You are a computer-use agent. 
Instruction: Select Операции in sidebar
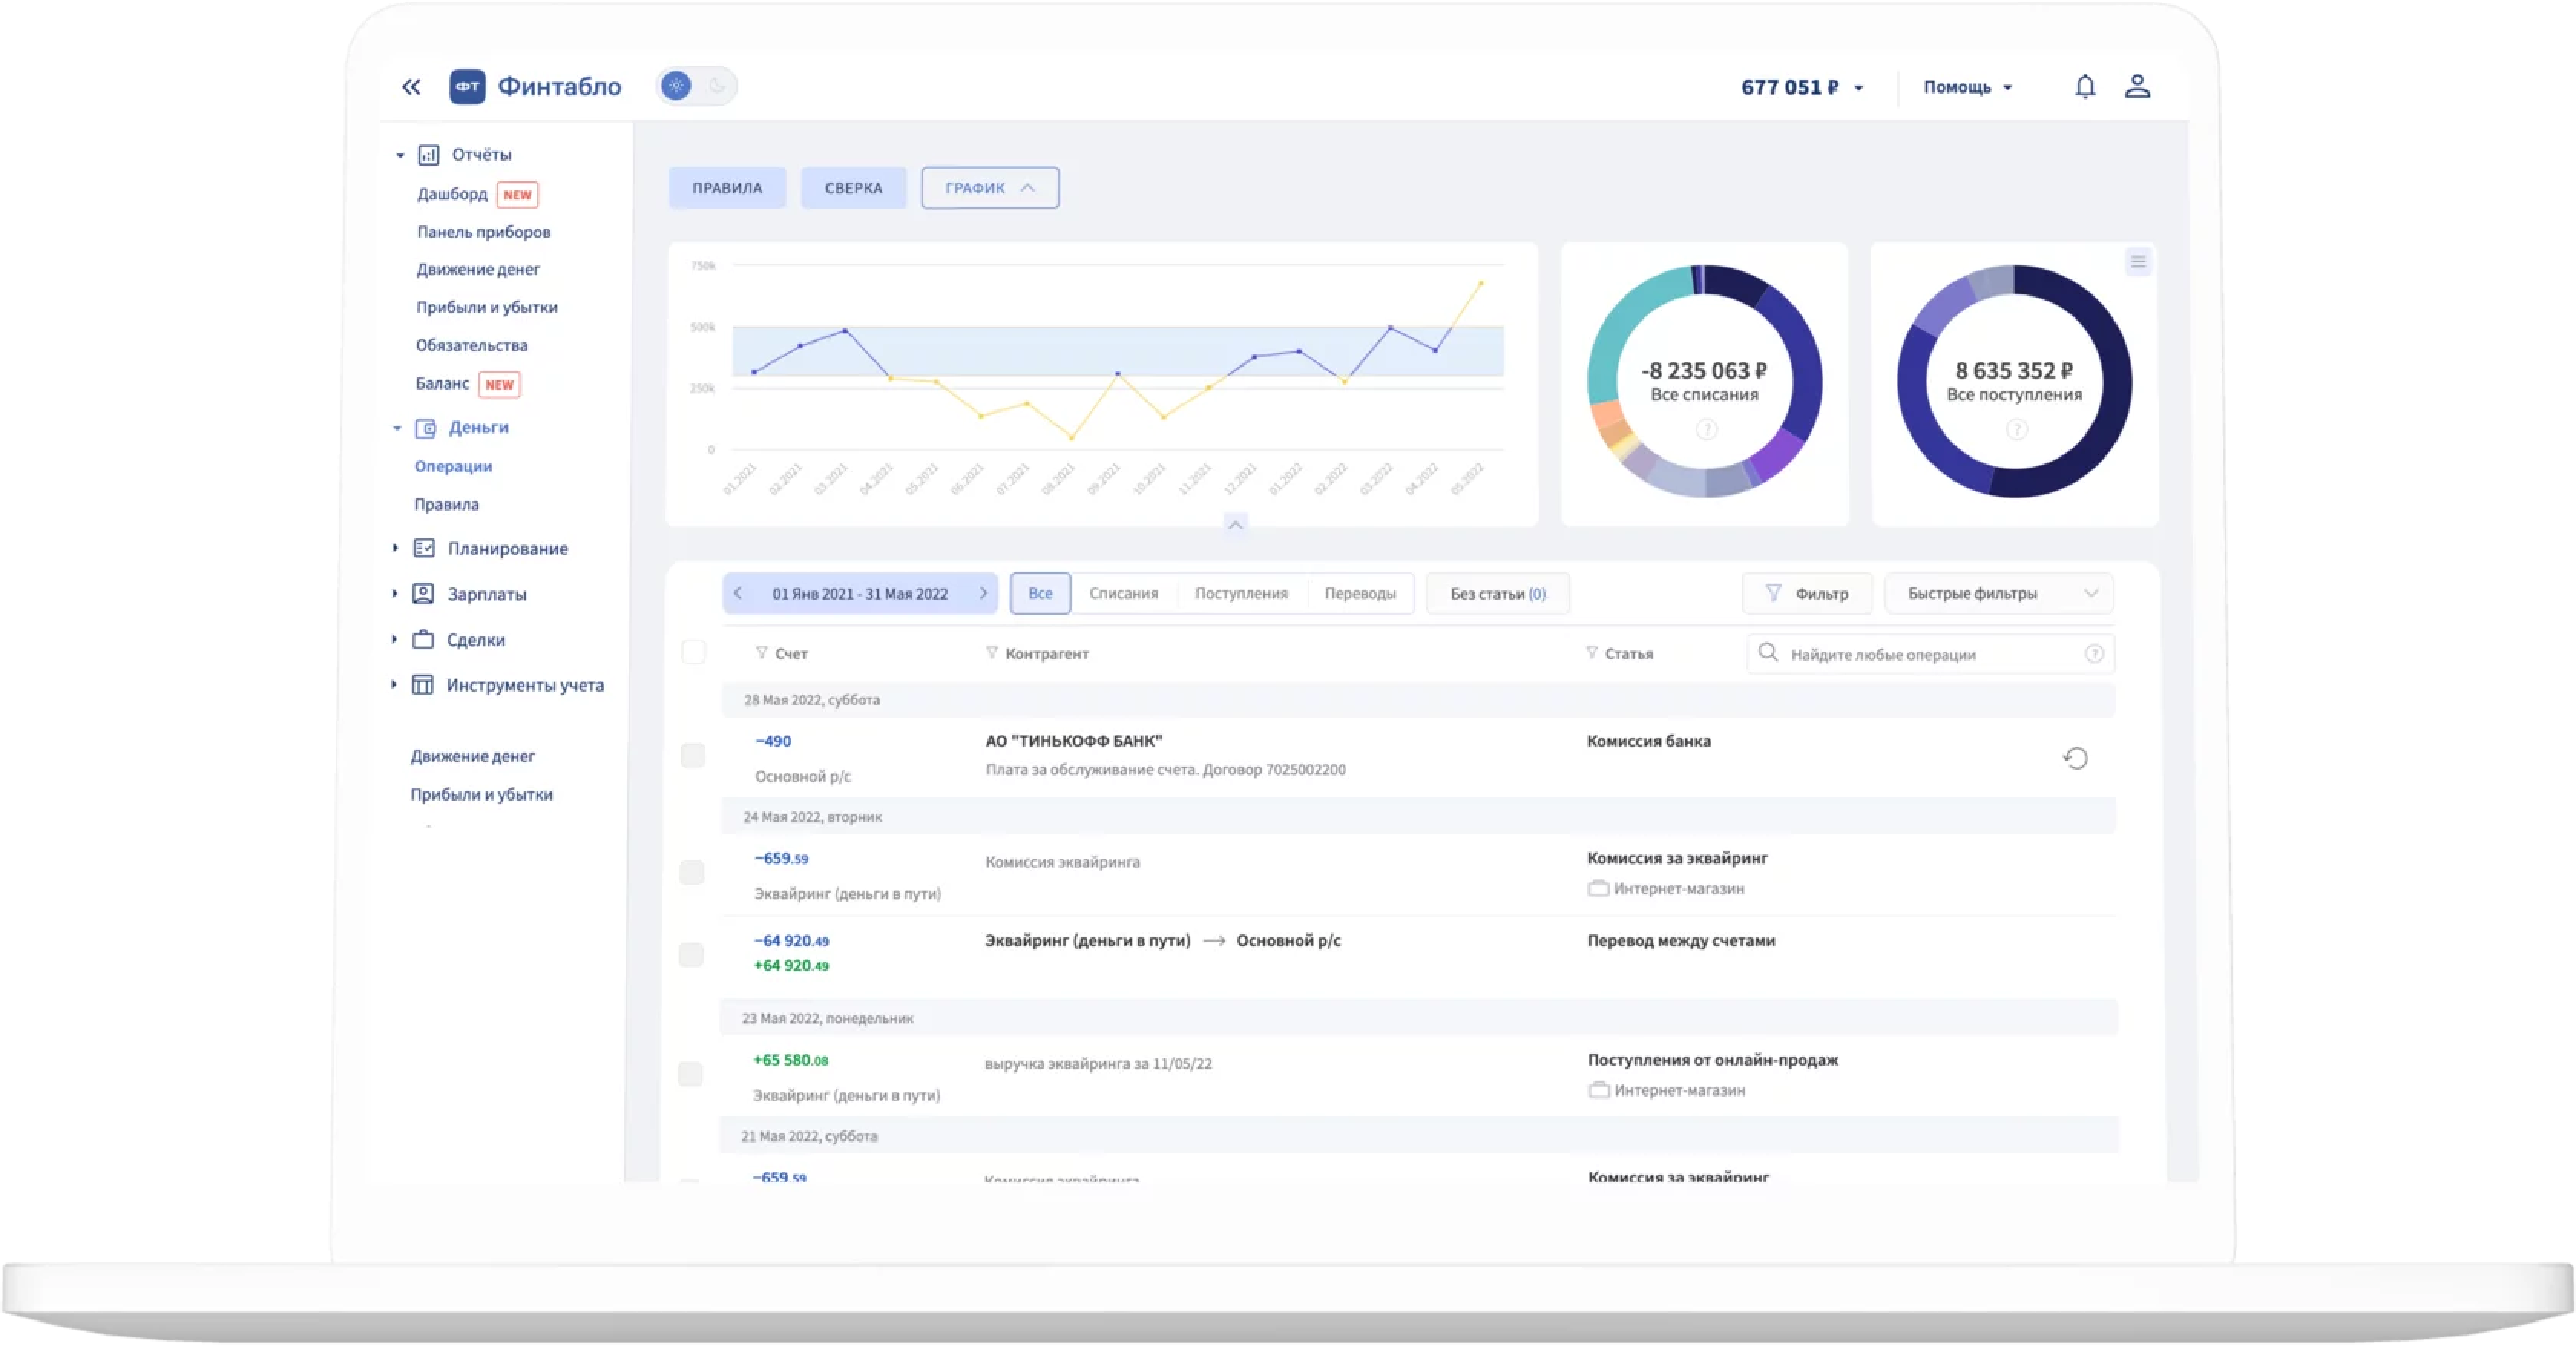coord(453,466)
